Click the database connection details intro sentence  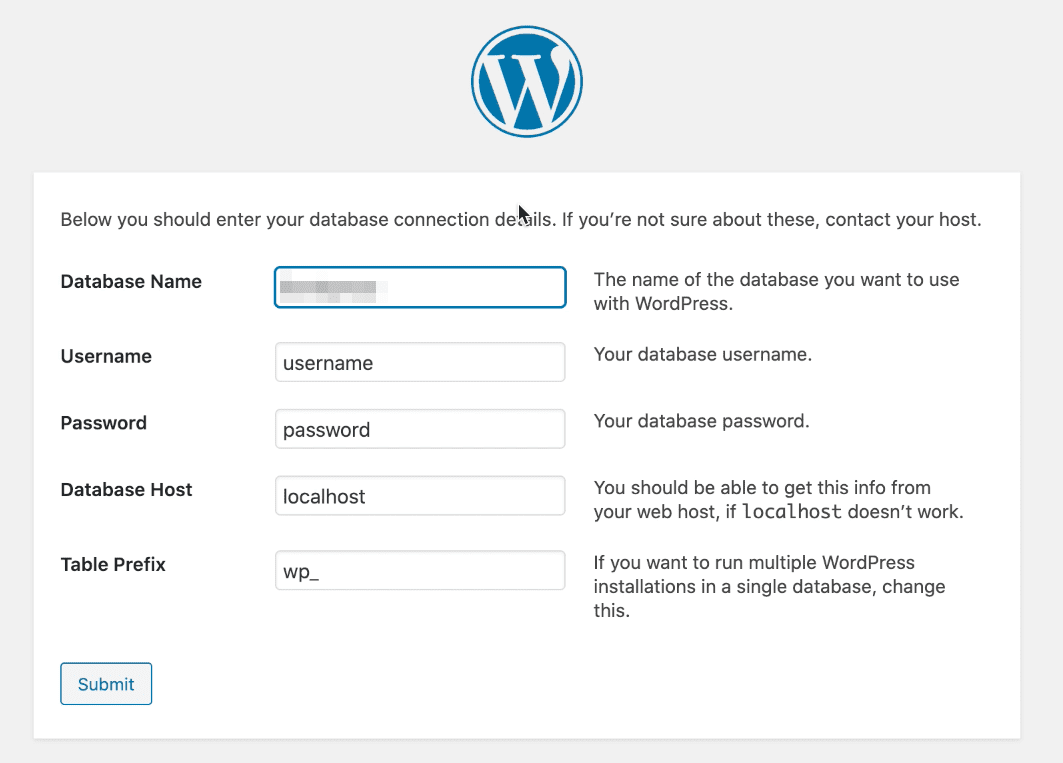pyautogui.click(x=520, y=219)
